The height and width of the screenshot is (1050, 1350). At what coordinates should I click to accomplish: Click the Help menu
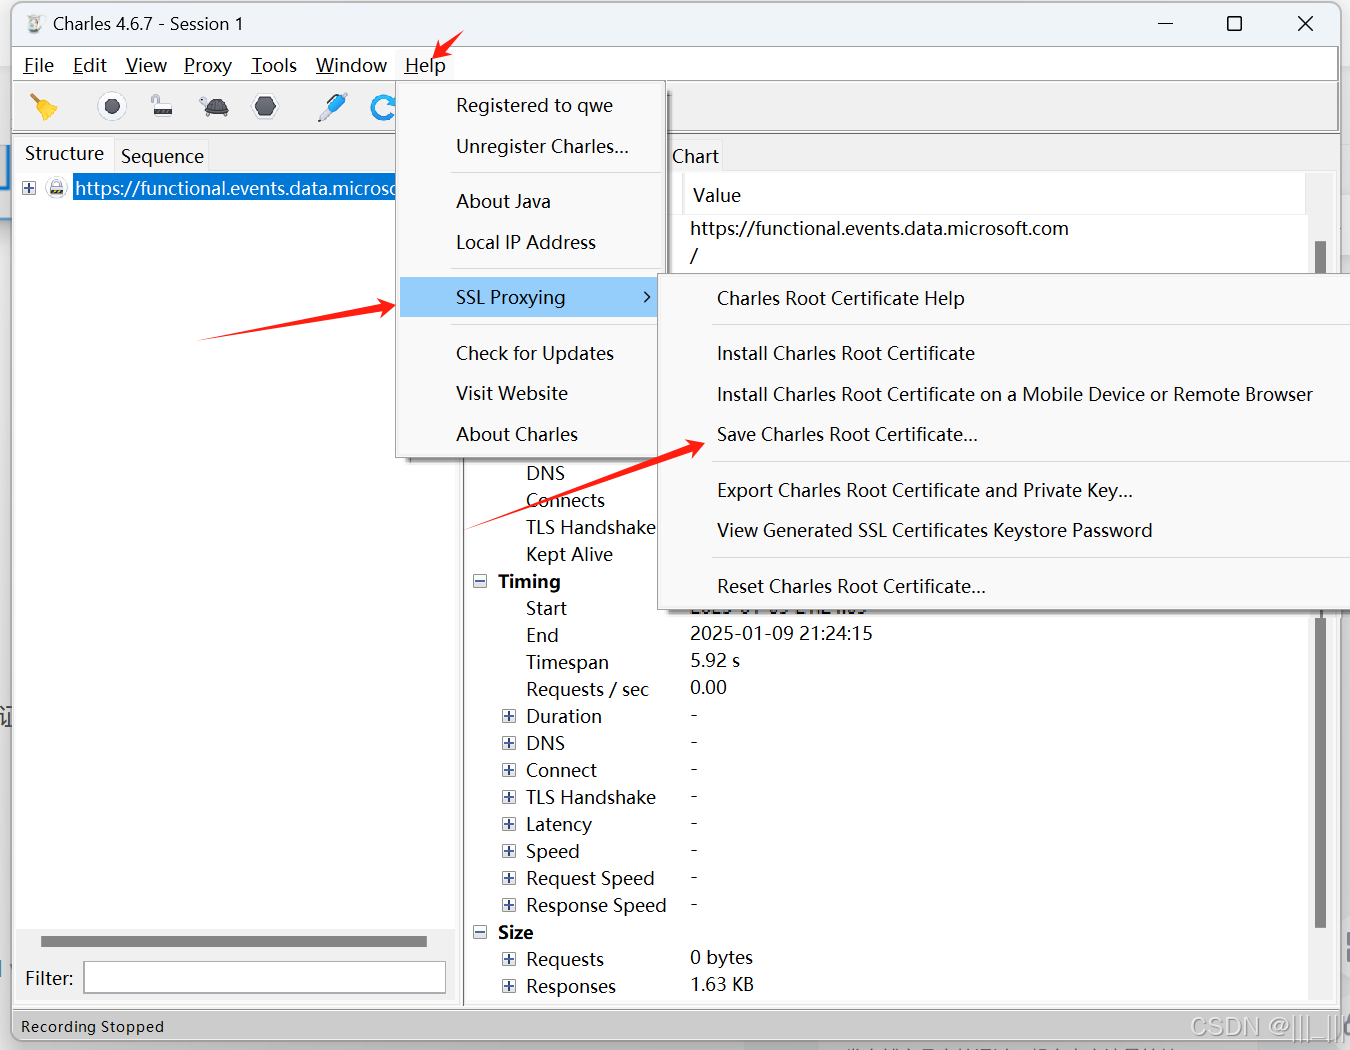425,65
